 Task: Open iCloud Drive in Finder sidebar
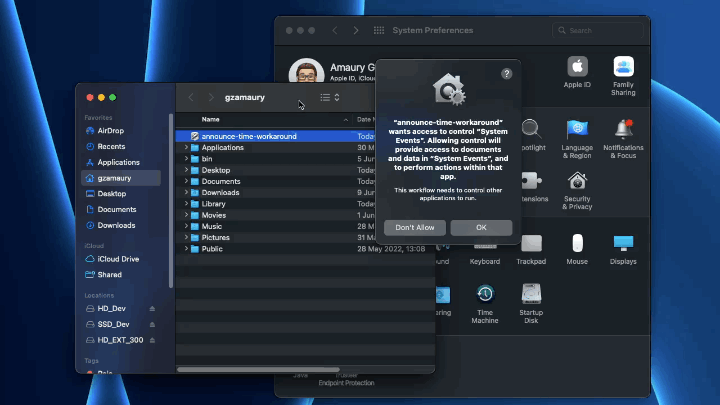click(121, 259)
